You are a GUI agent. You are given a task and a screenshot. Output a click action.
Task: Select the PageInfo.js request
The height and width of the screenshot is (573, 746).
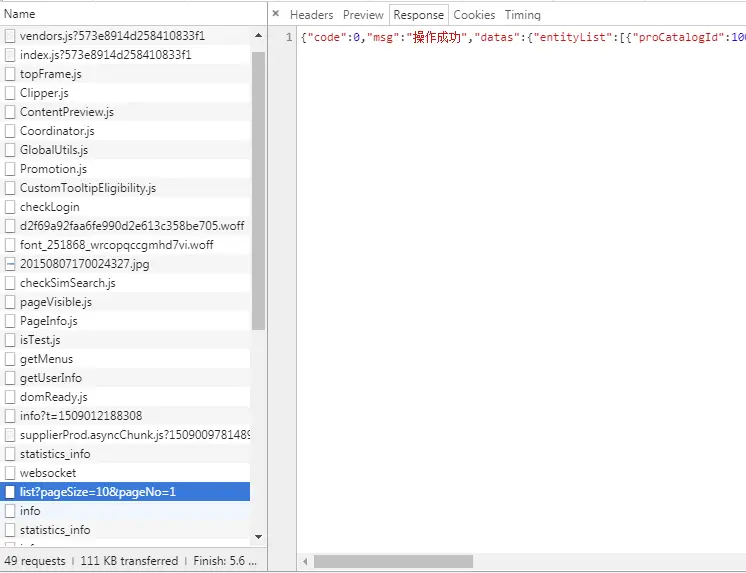point(125,321)
